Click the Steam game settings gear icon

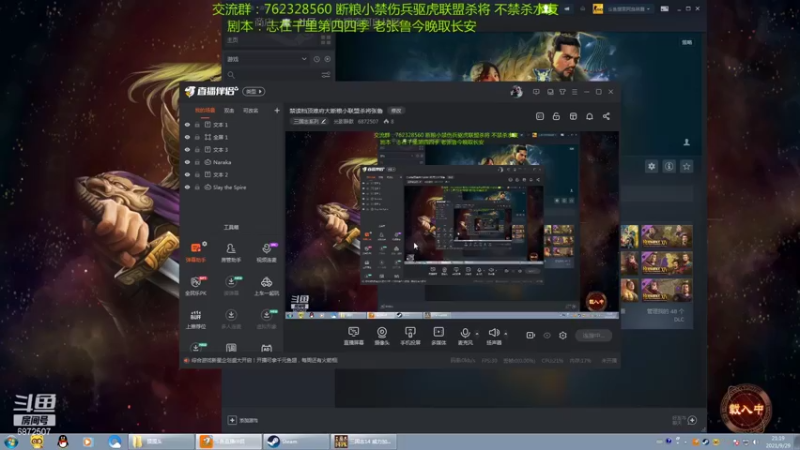(x=652, y=166)
